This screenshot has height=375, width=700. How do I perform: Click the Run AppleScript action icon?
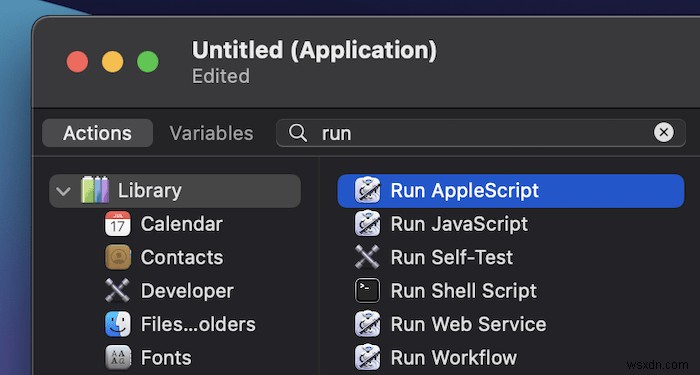(367, 191)
